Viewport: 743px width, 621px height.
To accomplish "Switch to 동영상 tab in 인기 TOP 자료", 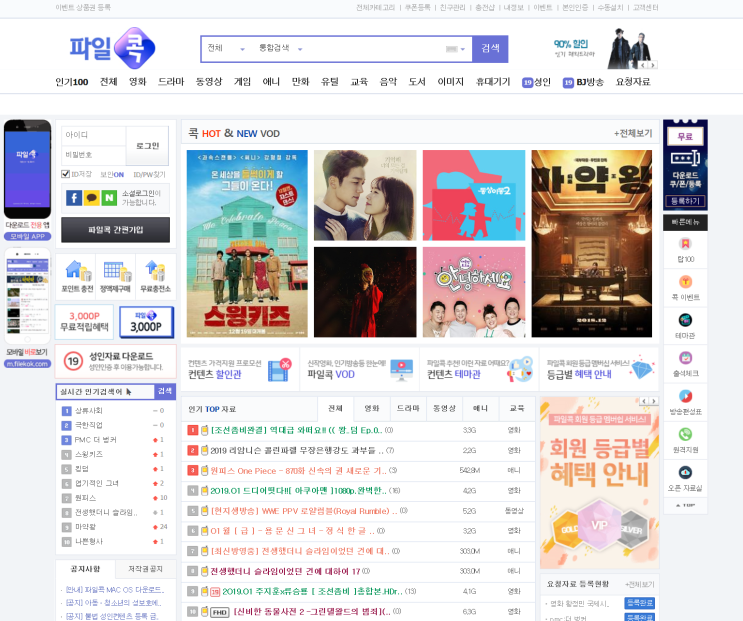I will (444, 408).
